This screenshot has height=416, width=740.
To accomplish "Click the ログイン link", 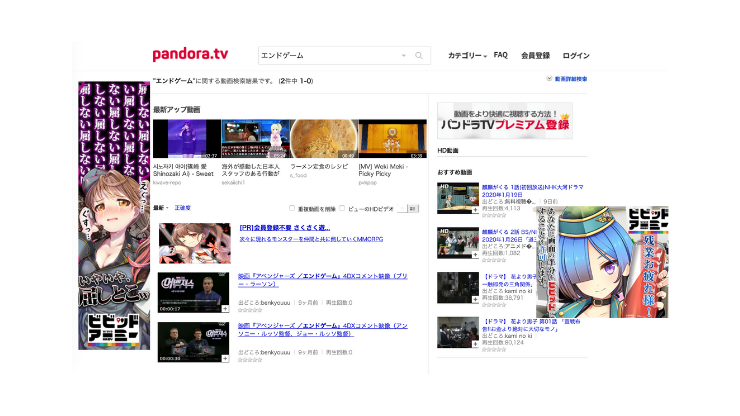I will coord(576,56).
